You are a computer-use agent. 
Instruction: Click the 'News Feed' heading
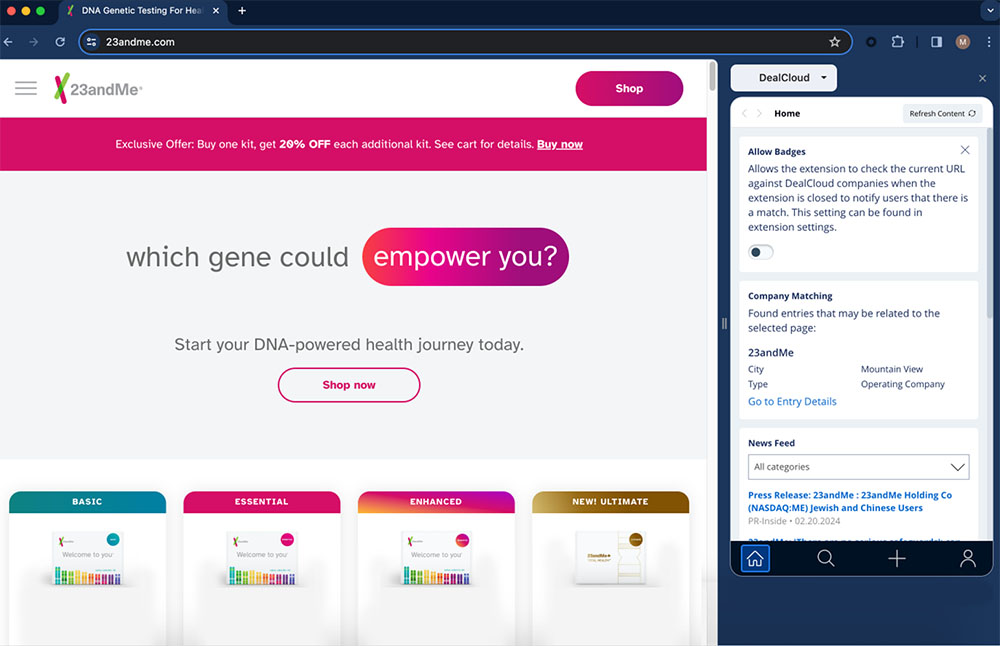click(x=771, y=443)
